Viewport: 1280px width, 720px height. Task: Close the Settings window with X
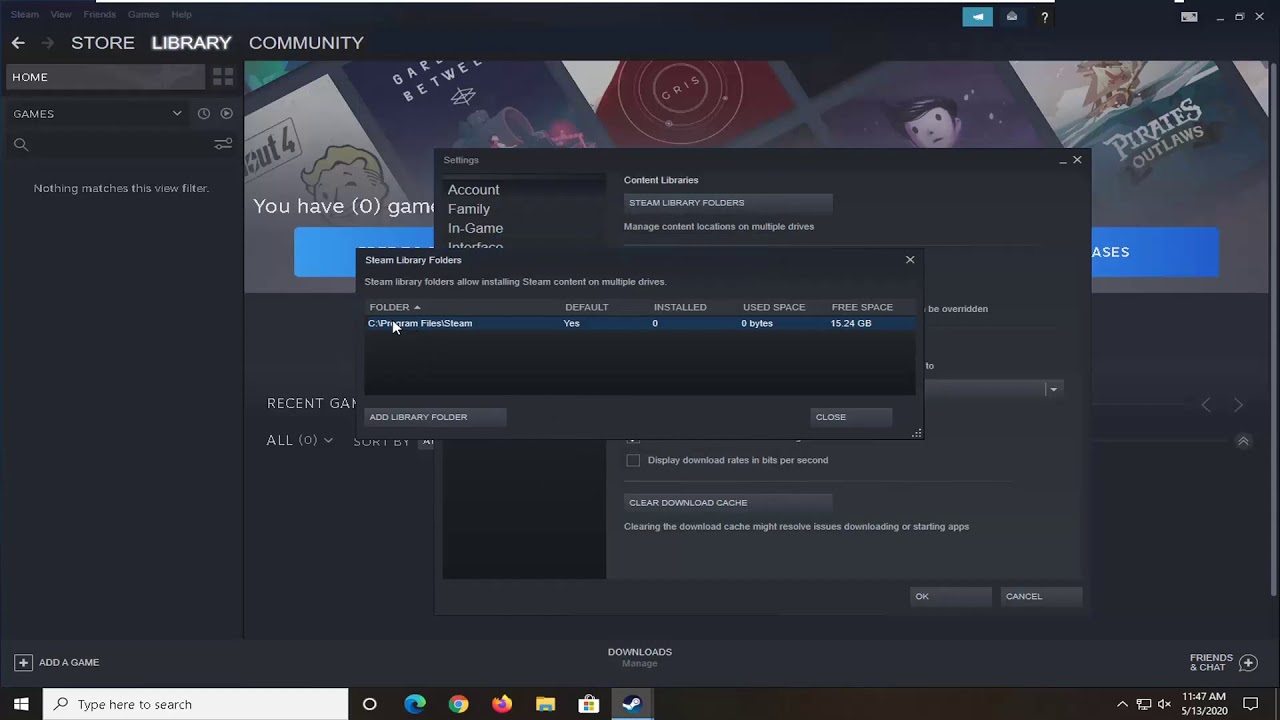click(1077, 160)
